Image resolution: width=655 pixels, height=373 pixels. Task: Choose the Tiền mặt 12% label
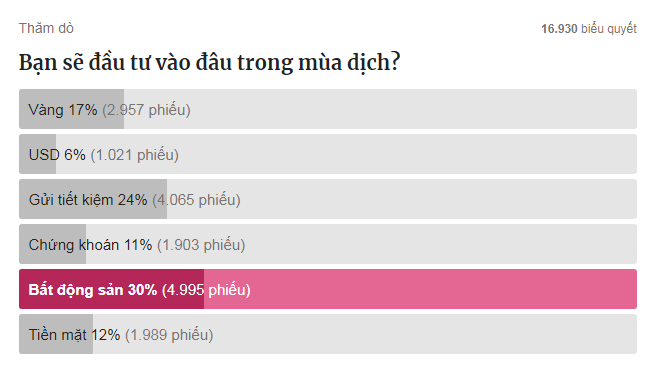[x=74, y=335]
